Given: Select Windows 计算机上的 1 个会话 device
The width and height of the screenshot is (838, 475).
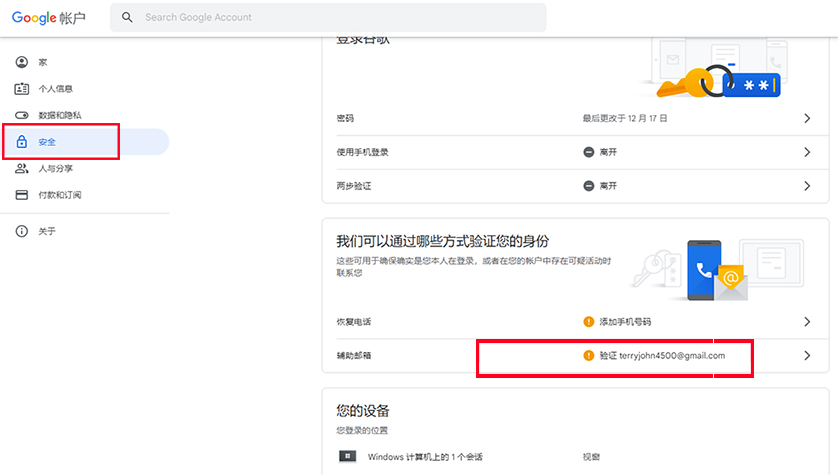Looking at the screenshot, I should [x=425, y=457].
